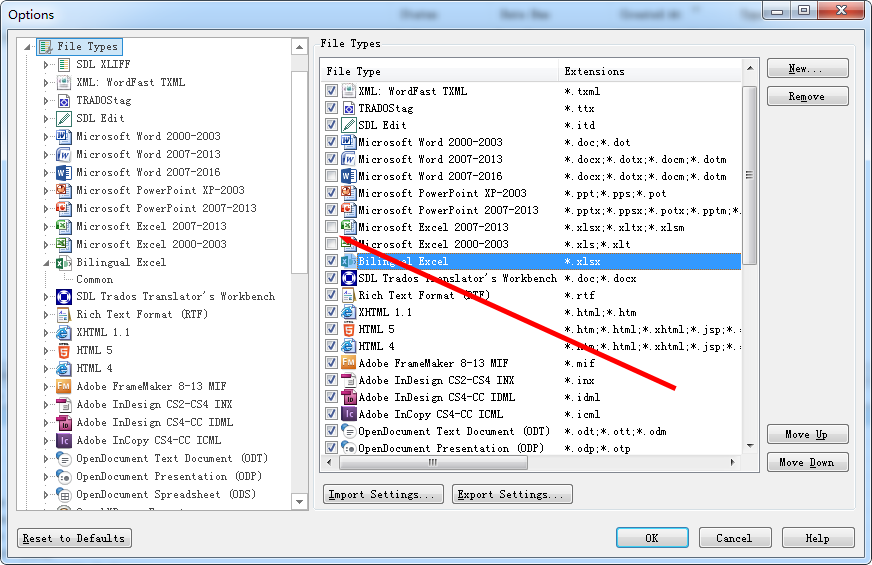The height and width of the screenshot is (565, 872).
Task: Uncheck Bilingual Excel file type
Action: [331, 261]
